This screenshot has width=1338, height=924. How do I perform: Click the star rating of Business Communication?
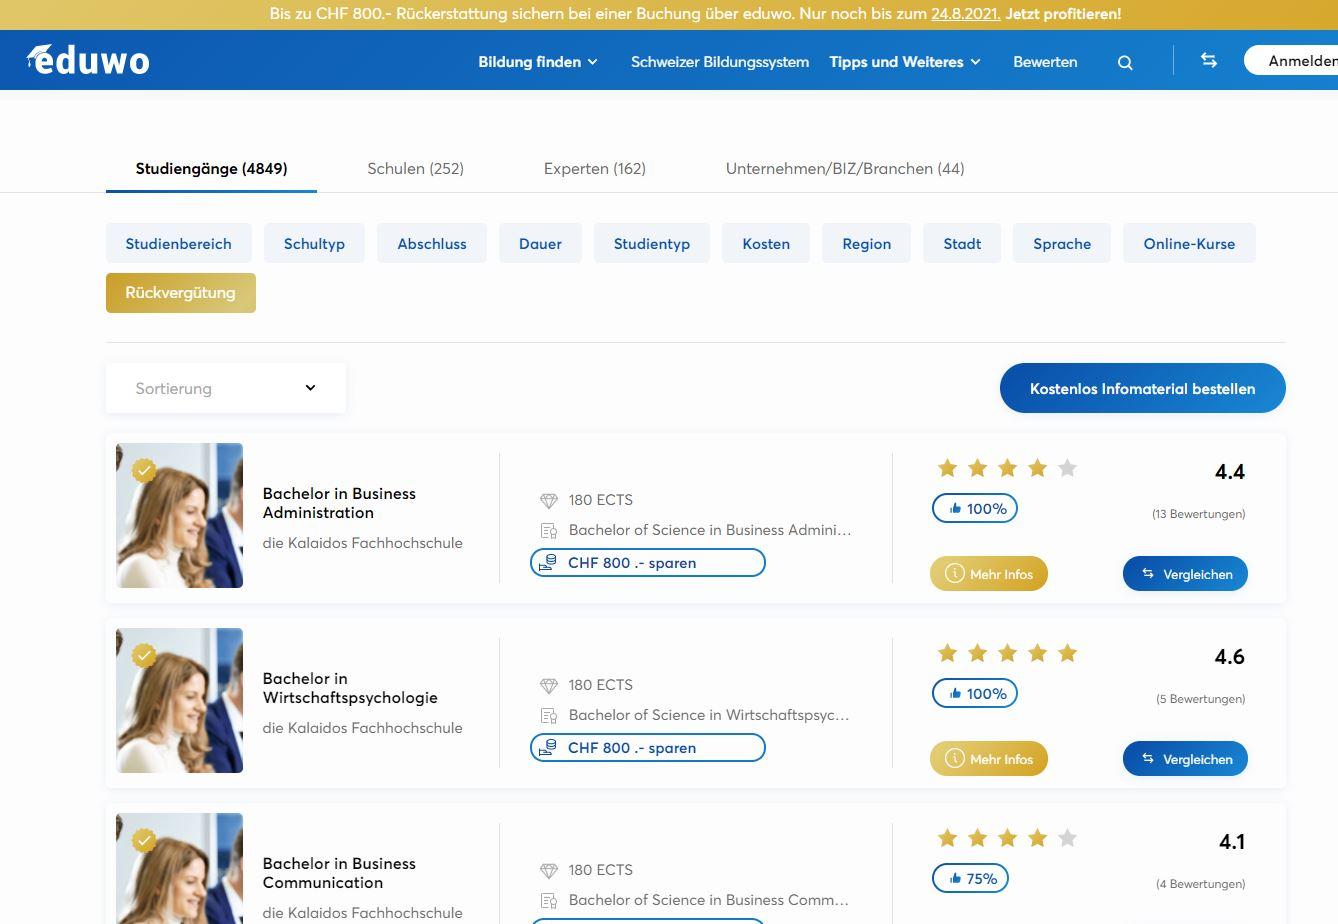[x=1007, y=837]
